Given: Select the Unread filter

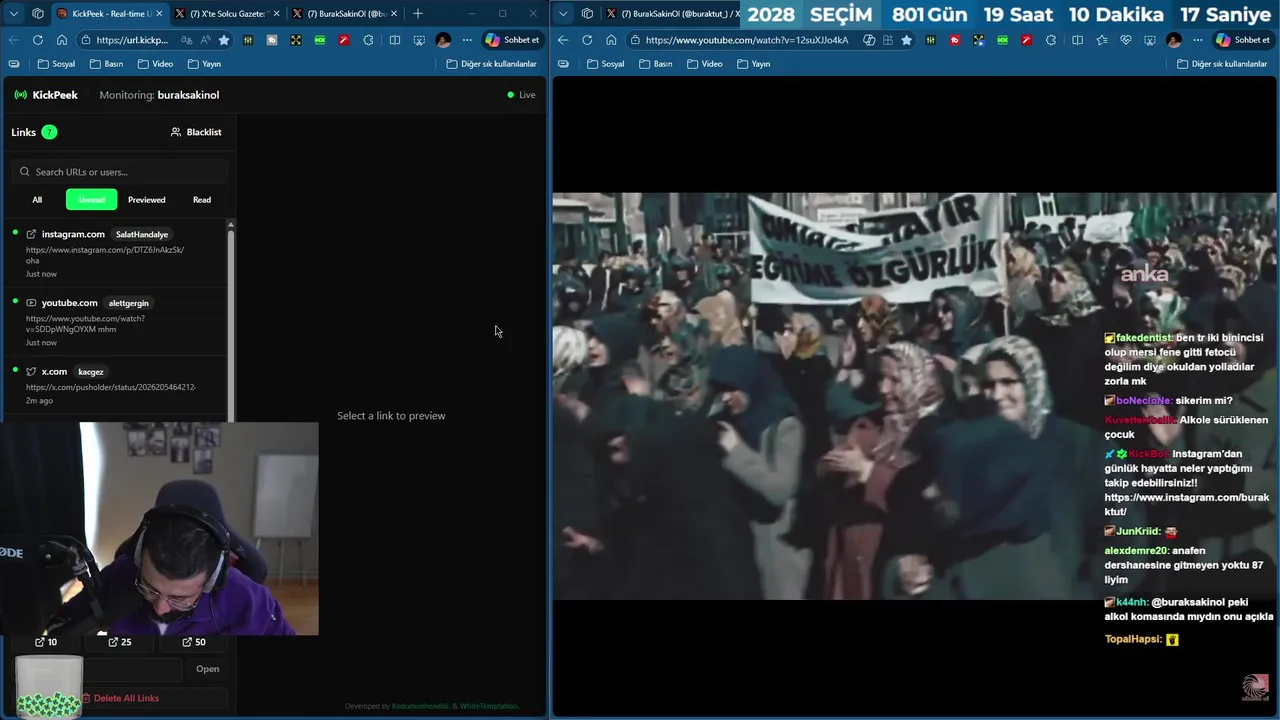Looking at the screenshot, I should tap(91, 200).
